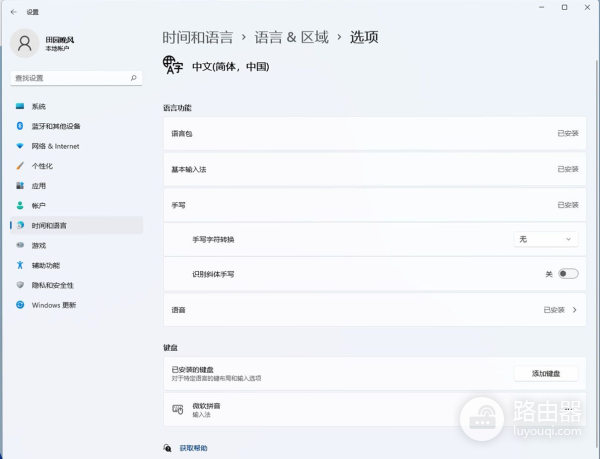The image size is (600, 459).
Task: Click the 已安装的键盘 label
Action: [192, 369]
